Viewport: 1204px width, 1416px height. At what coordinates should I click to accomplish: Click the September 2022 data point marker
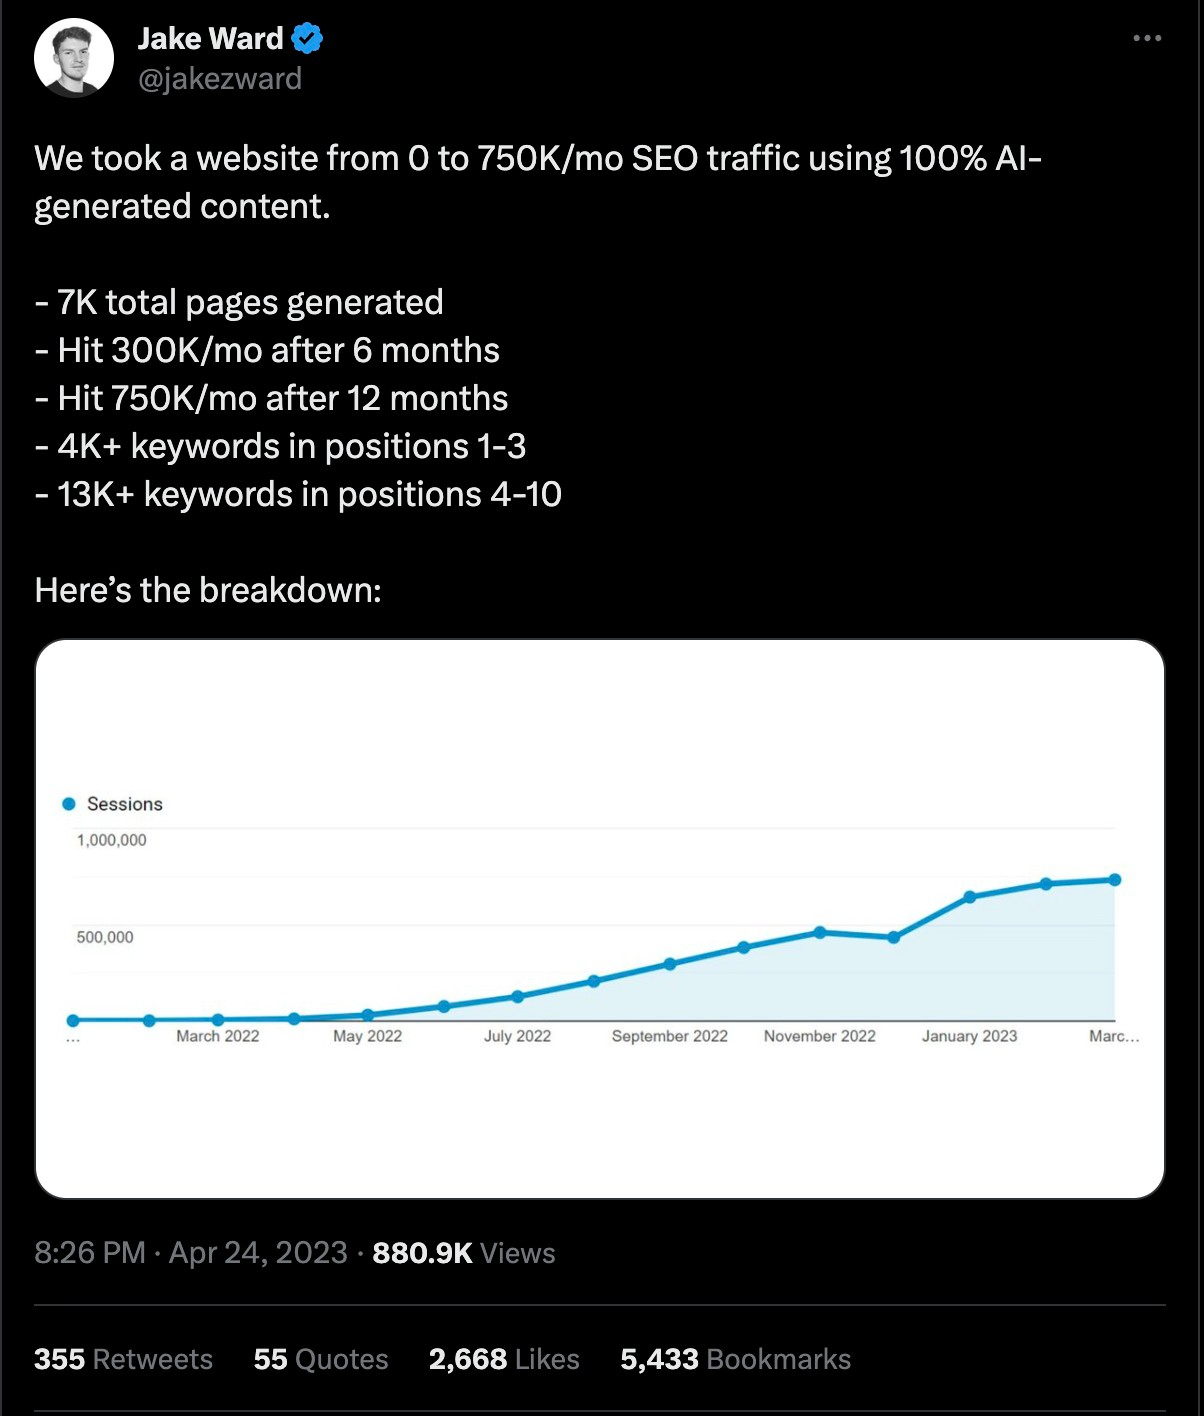670,964
